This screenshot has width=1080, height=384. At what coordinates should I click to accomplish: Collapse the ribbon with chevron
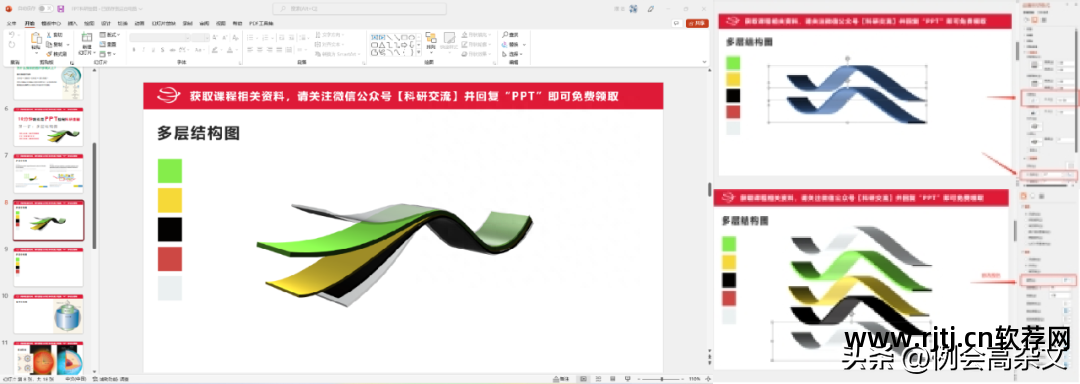(x=704, y=62)
